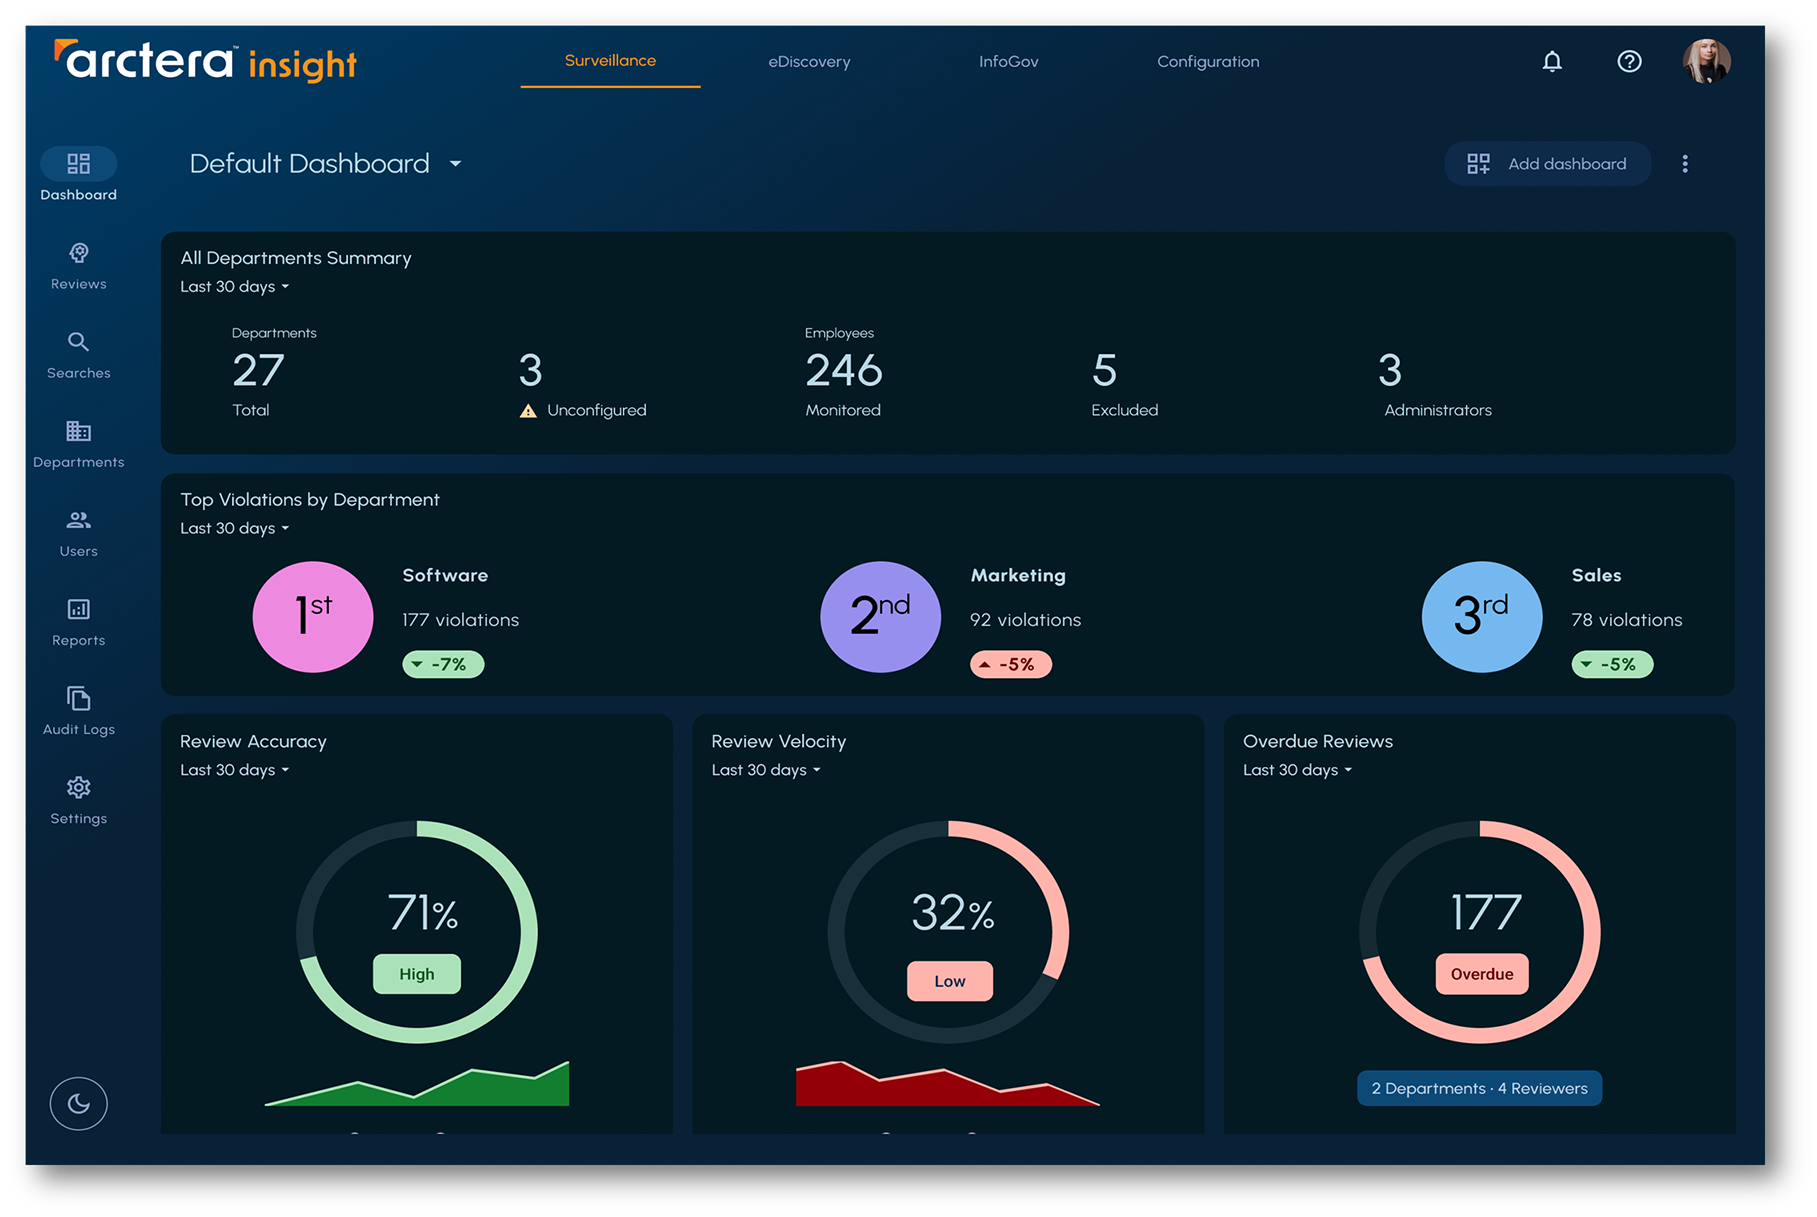The width and height of the screenshot is (1817, 1217).
Task: Change Review Velocity Last 30 days filter
Action: [766, 770]
